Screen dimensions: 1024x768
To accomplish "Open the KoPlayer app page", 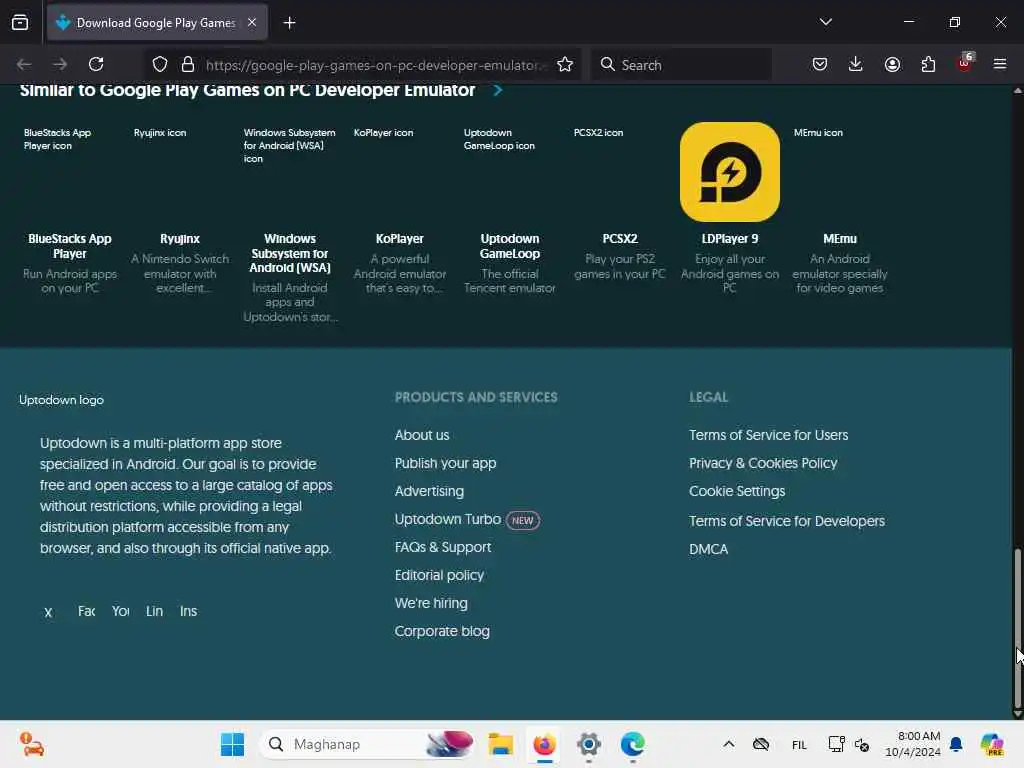I will [x=400, y=239].
